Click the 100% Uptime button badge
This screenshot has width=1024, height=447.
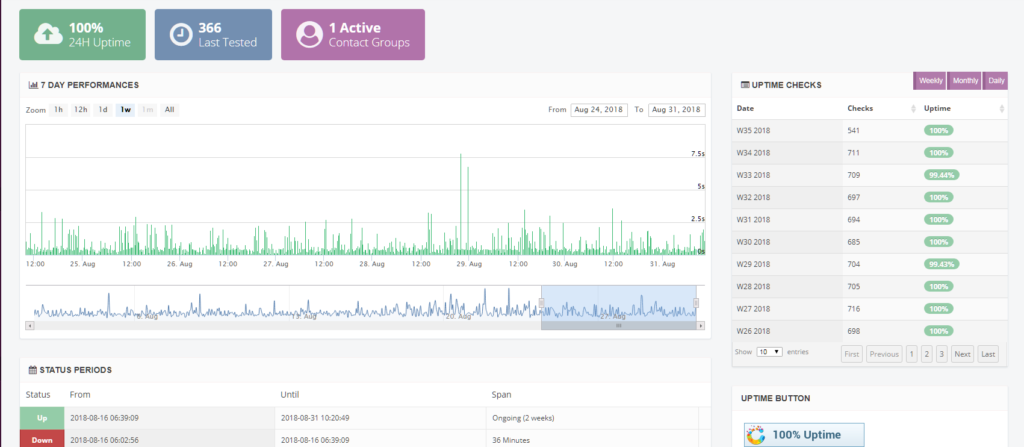point(804,435)
